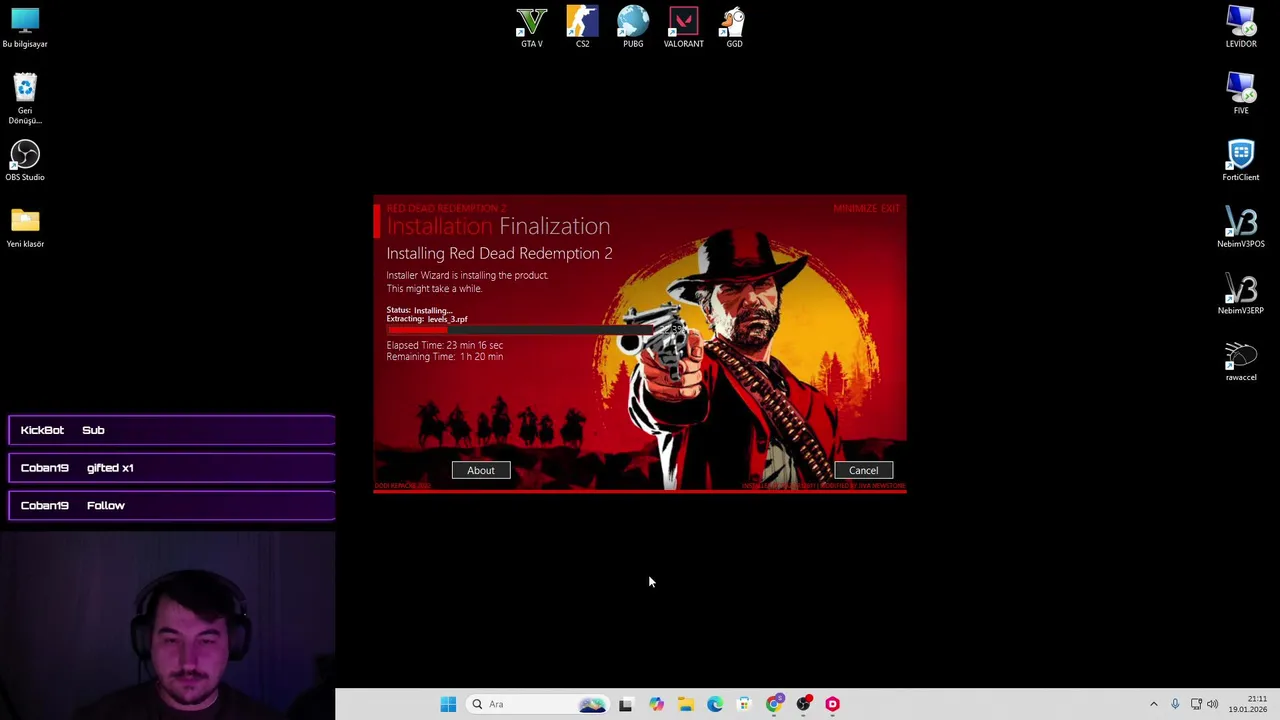
Task: Select the LEVIDOR desktop icon
Action: tap(1241, 27)
